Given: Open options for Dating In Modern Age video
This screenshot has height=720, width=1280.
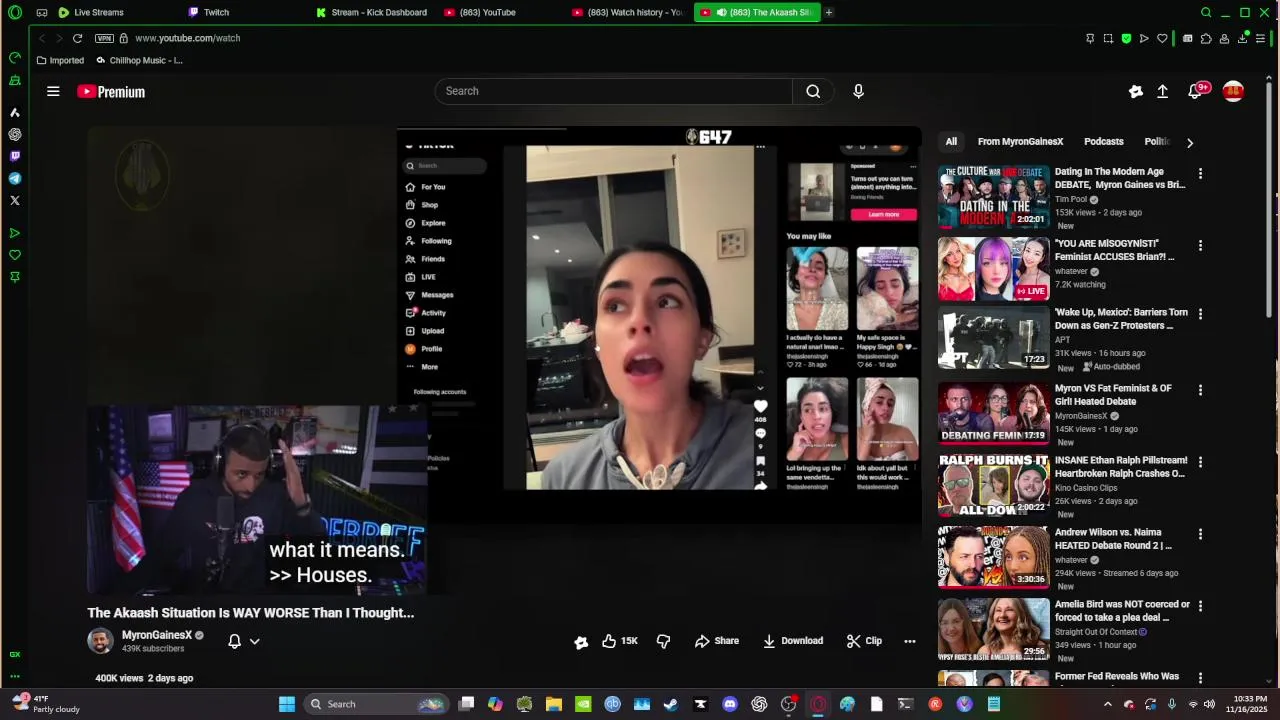Looking at the screenshot, I should click(1200, 173).
